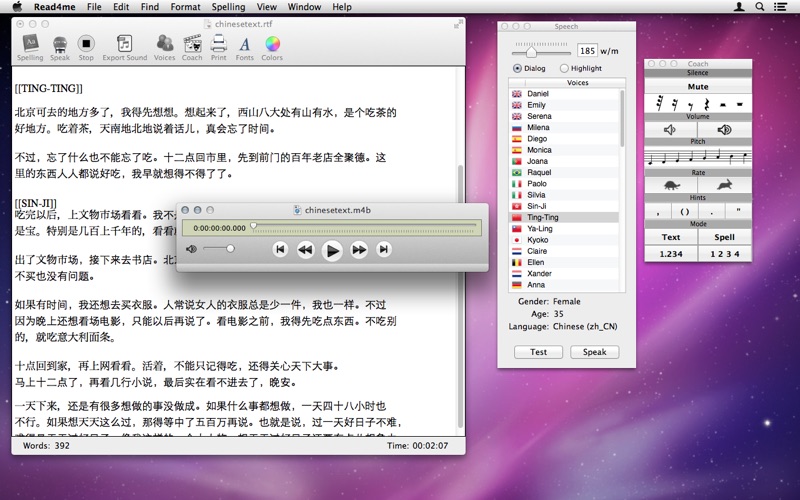
Task: Open the Spelling menu in the menu bar
Action: (228, 7)
